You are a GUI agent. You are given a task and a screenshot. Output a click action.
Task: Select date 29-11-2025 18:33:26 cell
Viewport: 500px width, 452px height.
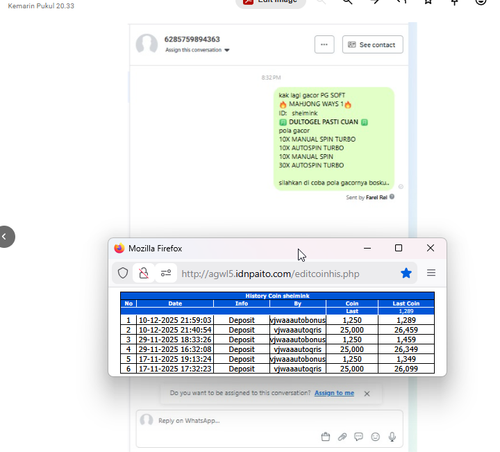[175, 340]
